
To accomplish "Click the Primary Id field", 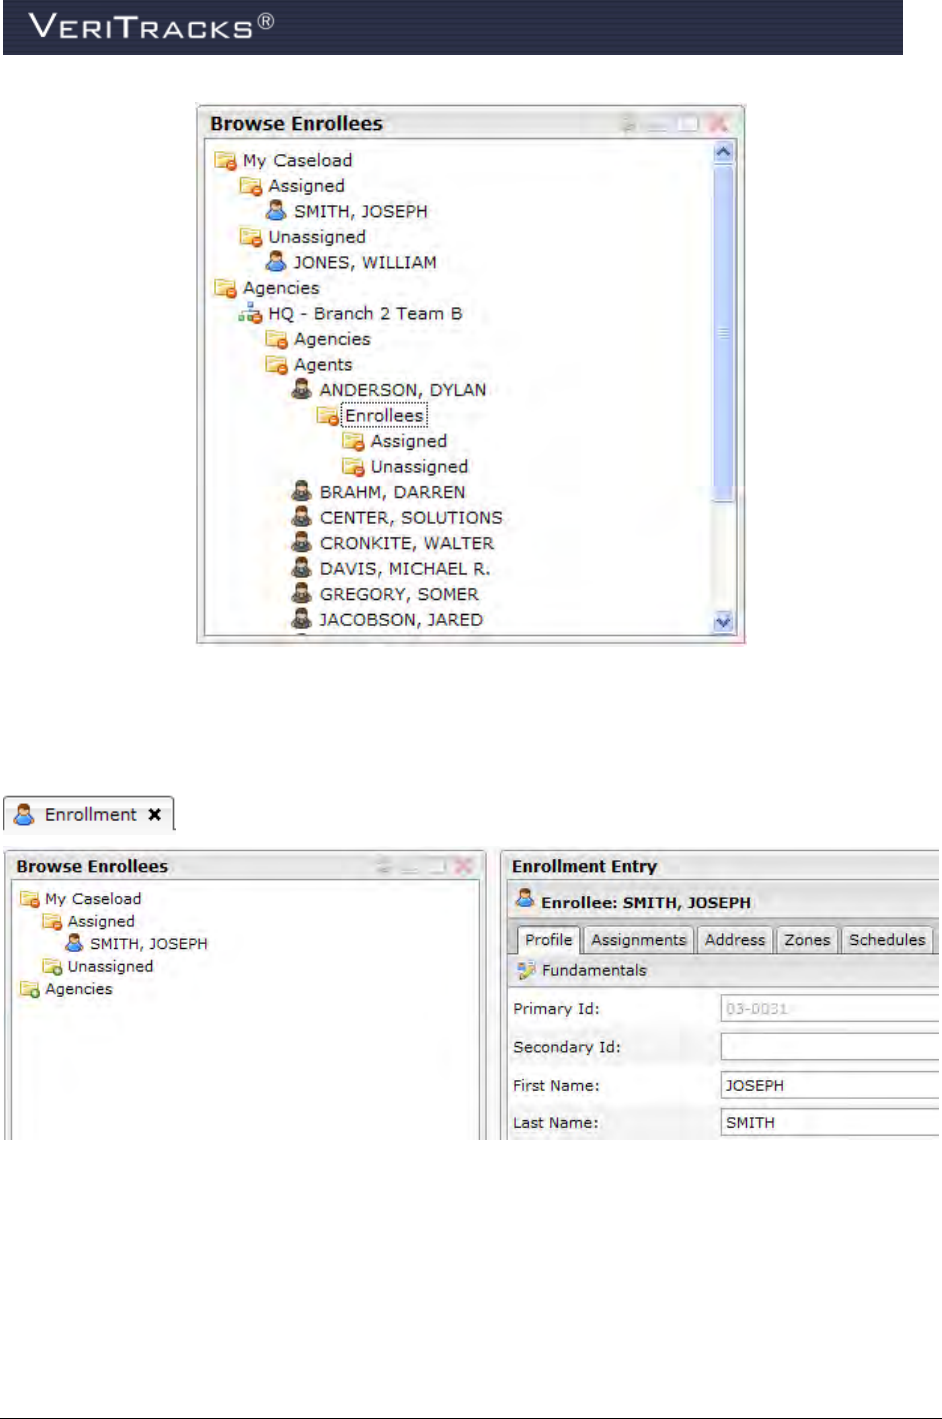I will coord(829,1008).
